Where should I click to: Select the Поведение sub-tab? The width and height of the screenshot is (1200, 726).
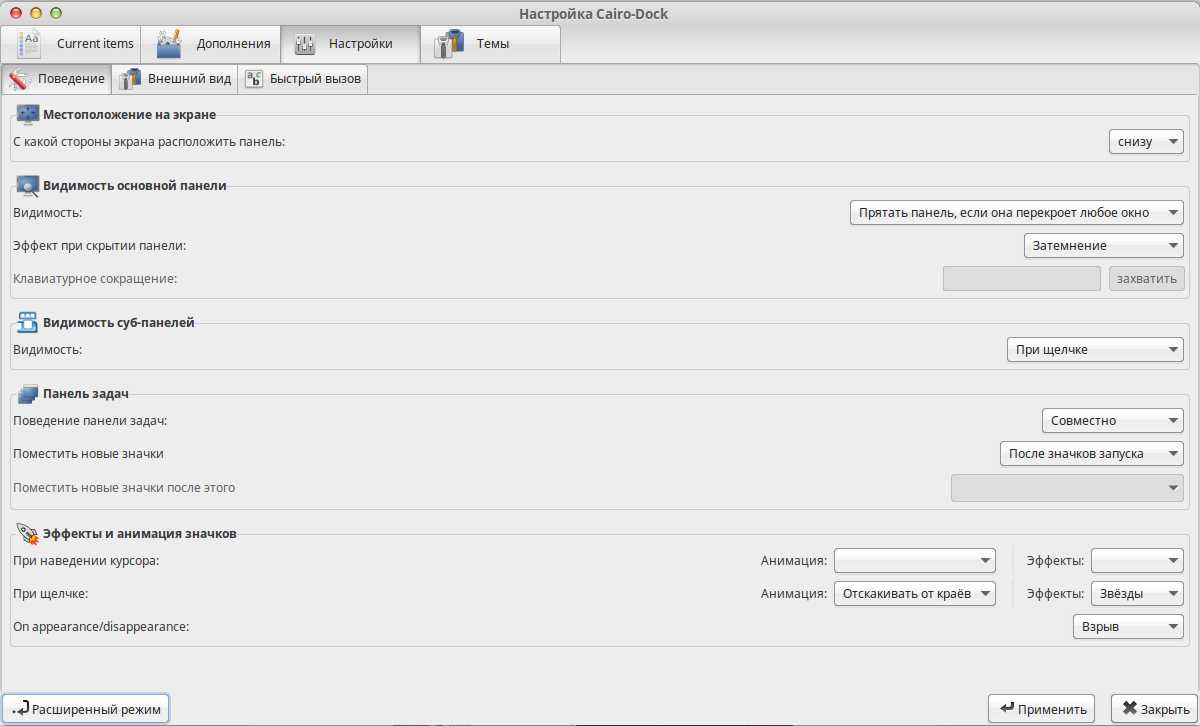57,79
